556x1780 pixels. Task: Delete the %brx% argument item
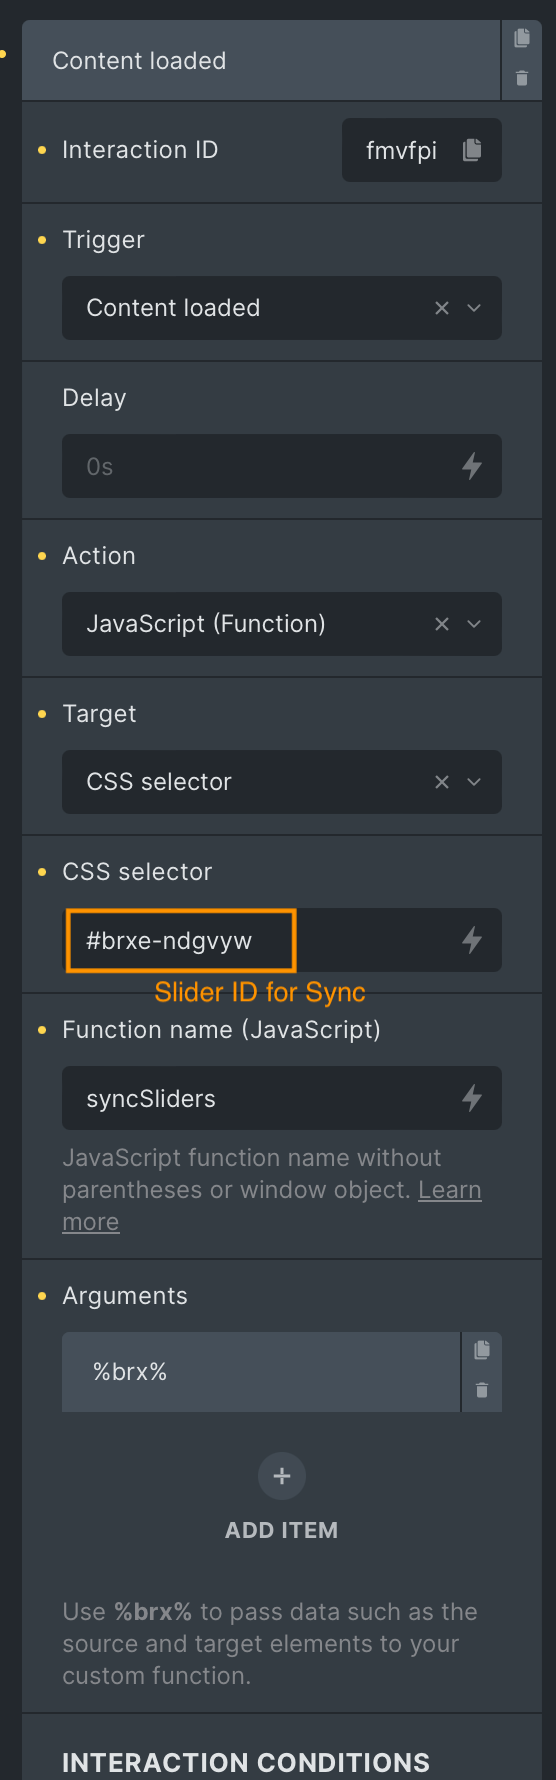[482, 1390]
